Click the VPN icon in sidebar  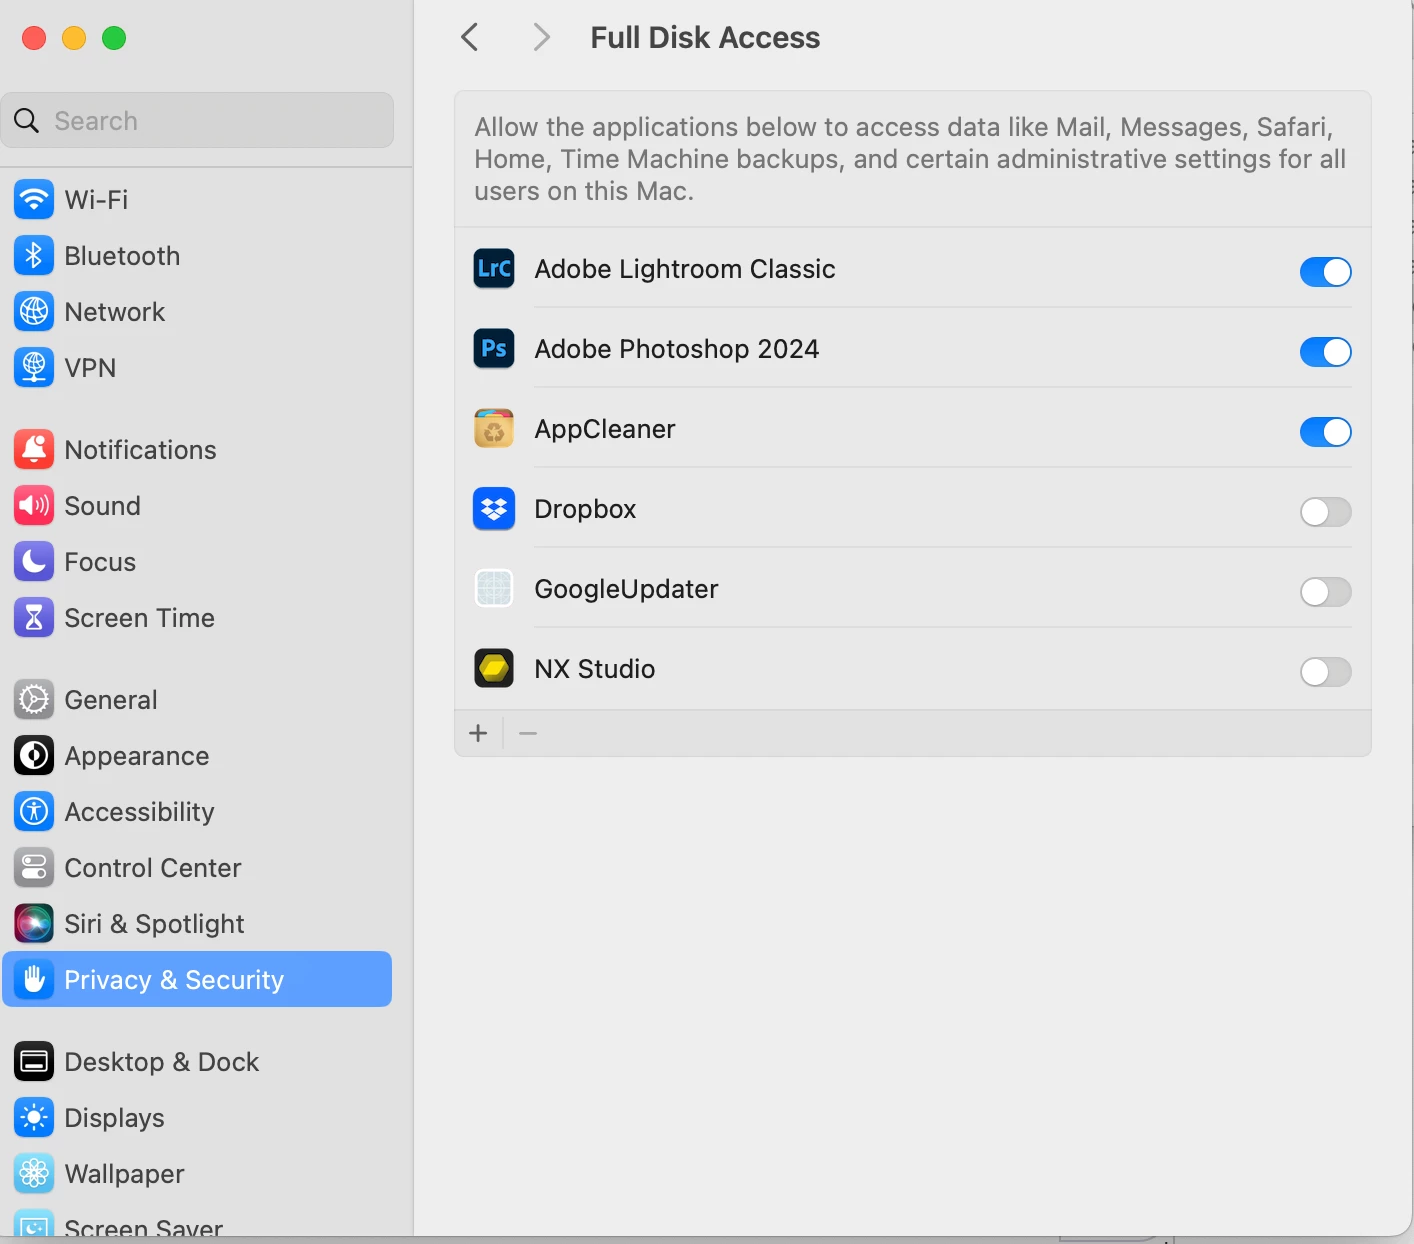point(34,368)
